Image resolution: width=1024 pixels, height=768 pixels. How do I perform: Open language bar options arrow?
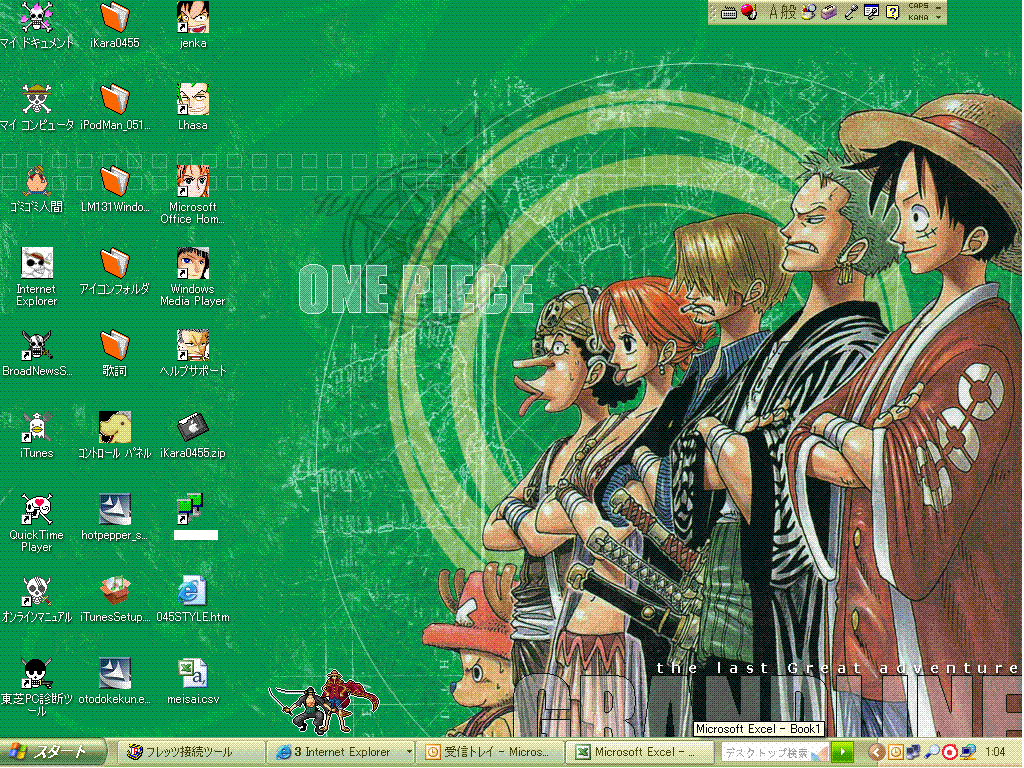pyautogui.click(x=939, y=18)
